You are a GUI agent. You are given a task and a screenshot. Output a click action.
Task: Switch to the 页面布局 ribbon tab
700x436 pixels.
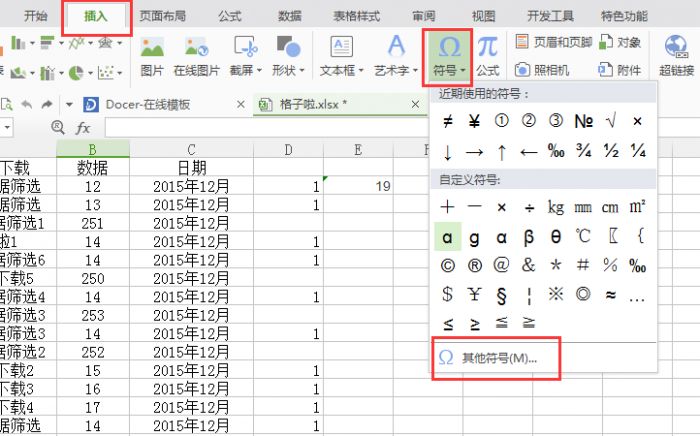pyautogui.click(x=162, y=16)
